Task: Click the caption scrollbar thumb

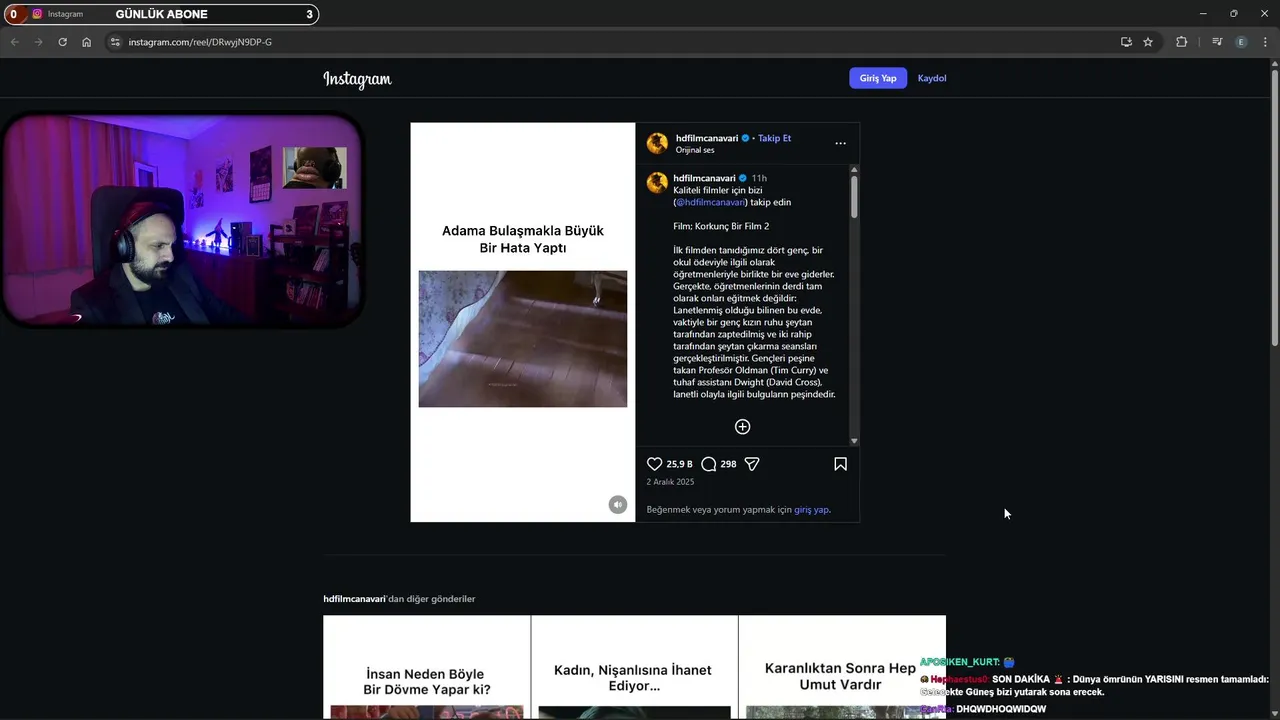Action: coord(854,197)
